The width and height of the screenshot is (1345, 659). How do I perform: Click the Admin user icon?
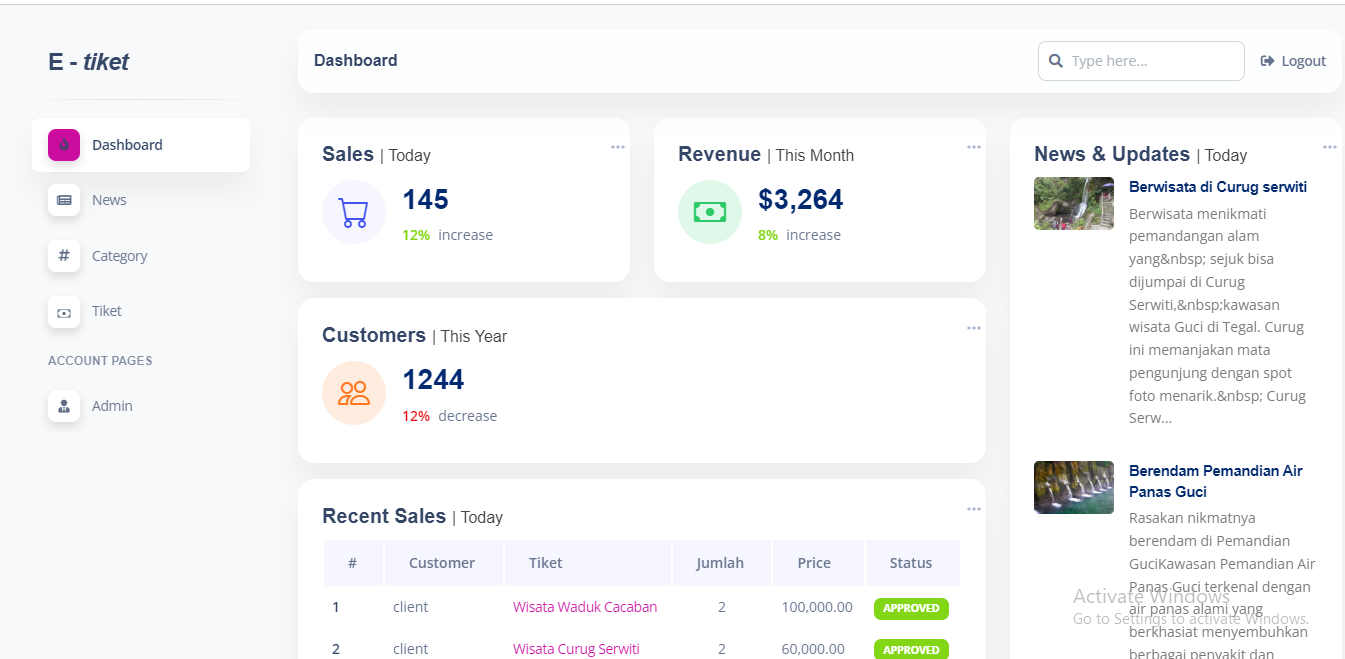tap(64, 406)
